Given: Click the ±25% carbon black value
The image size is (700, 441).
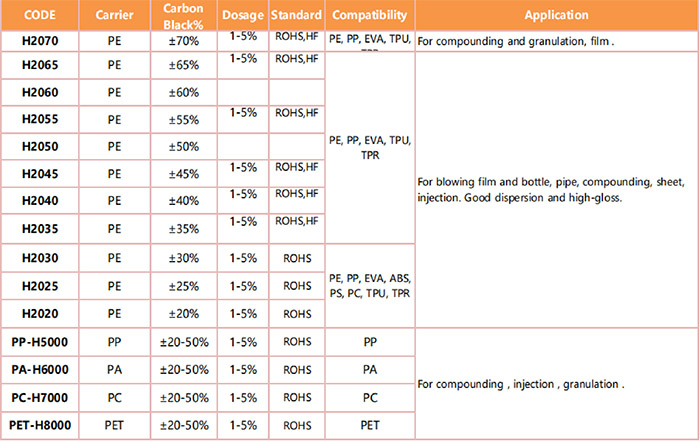Looking at the screenshot, I should click(x=183, y=286).
